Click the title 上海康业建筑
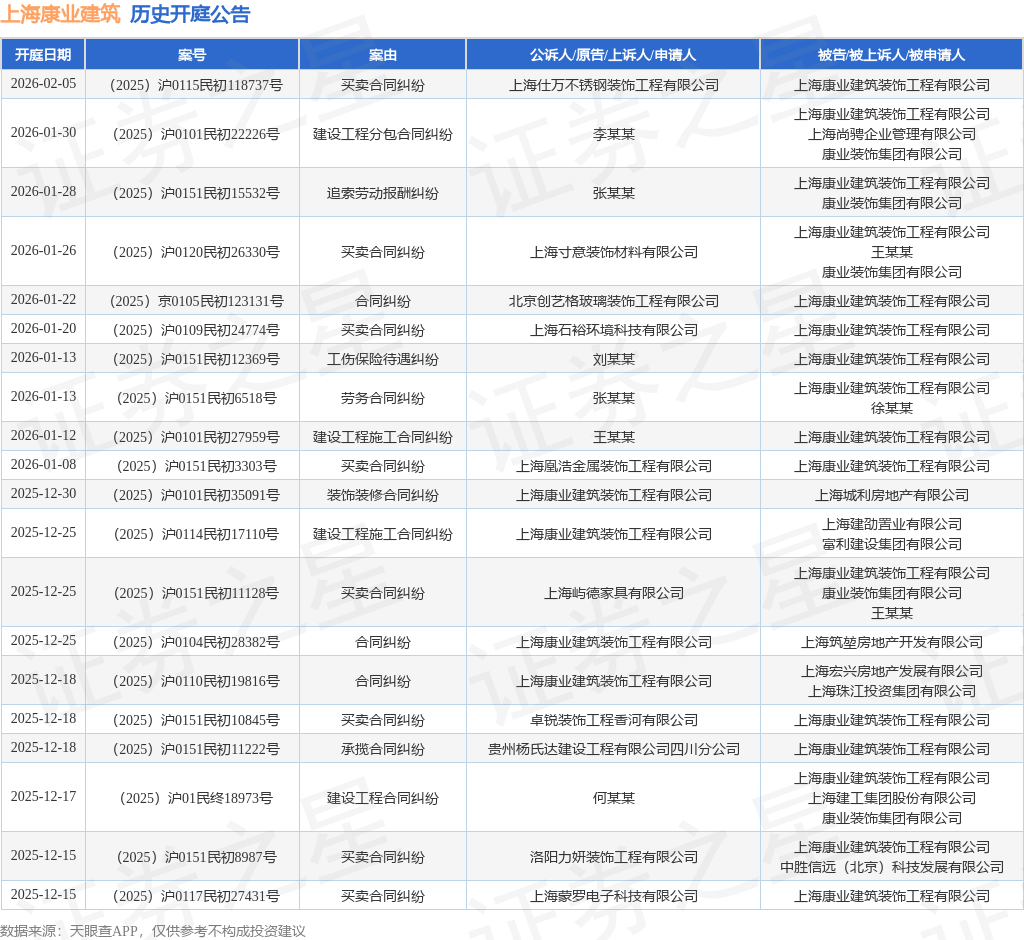 (x=61, y=14)
